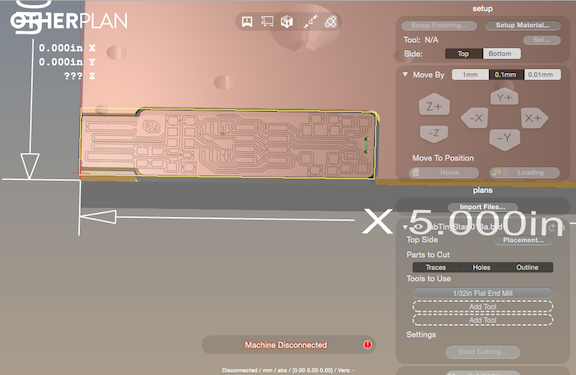
Task: Select the Bottom side option
Action: [501, 54]
